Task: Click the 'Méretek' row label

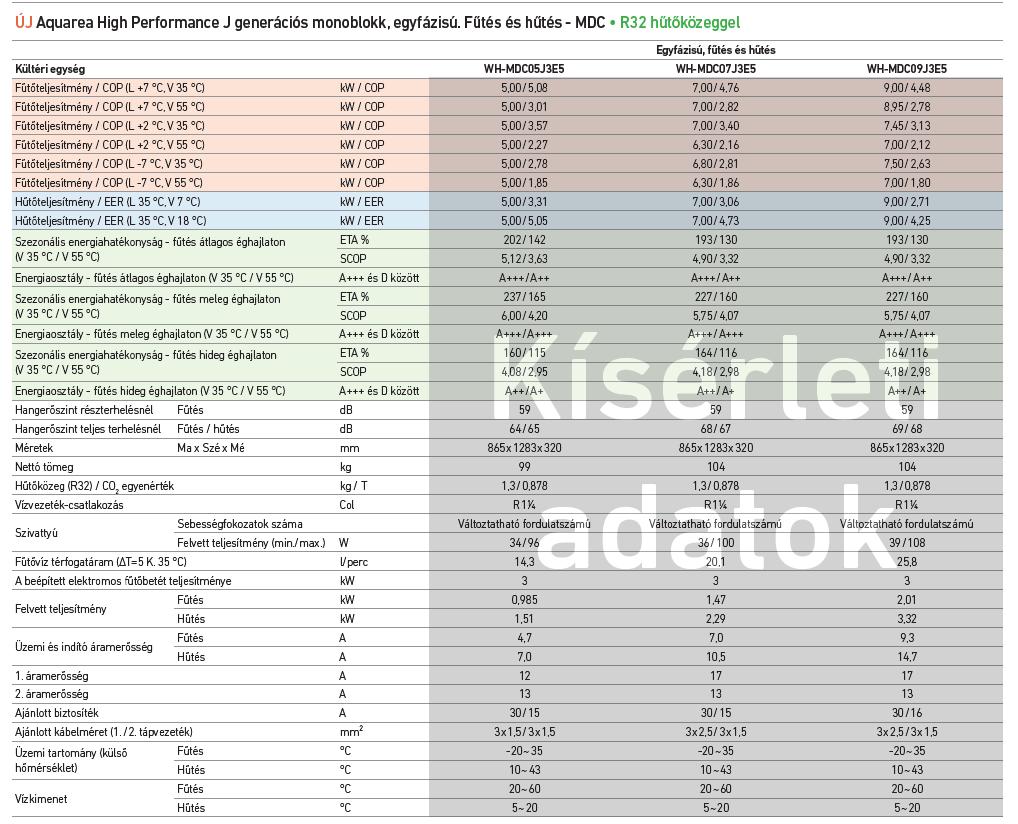Action: point(34,448)
